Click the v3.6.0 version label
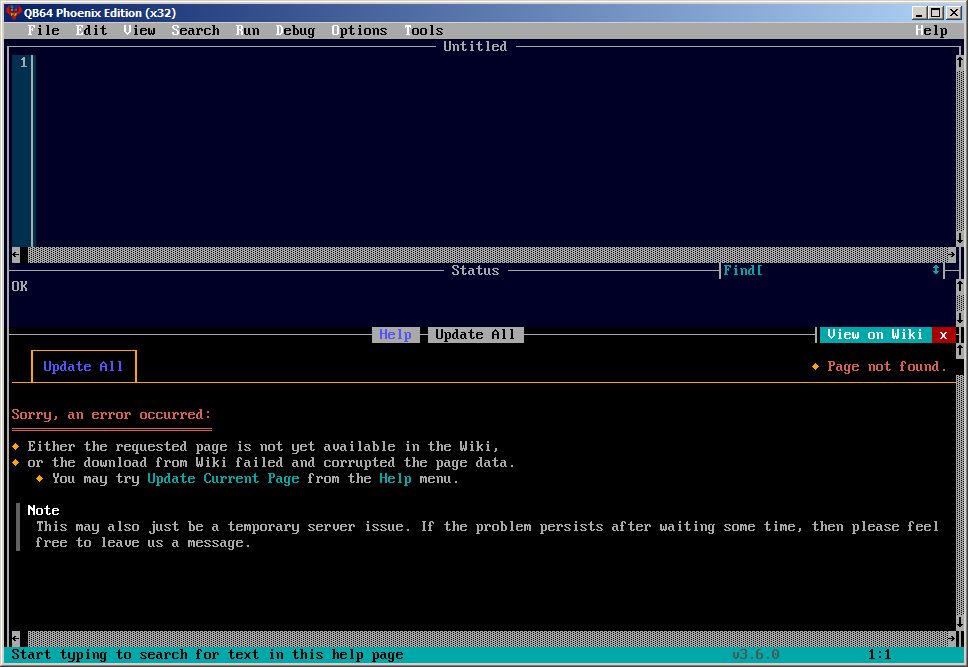The width and height of the screenshot is (968, 667). click(756, 655)
